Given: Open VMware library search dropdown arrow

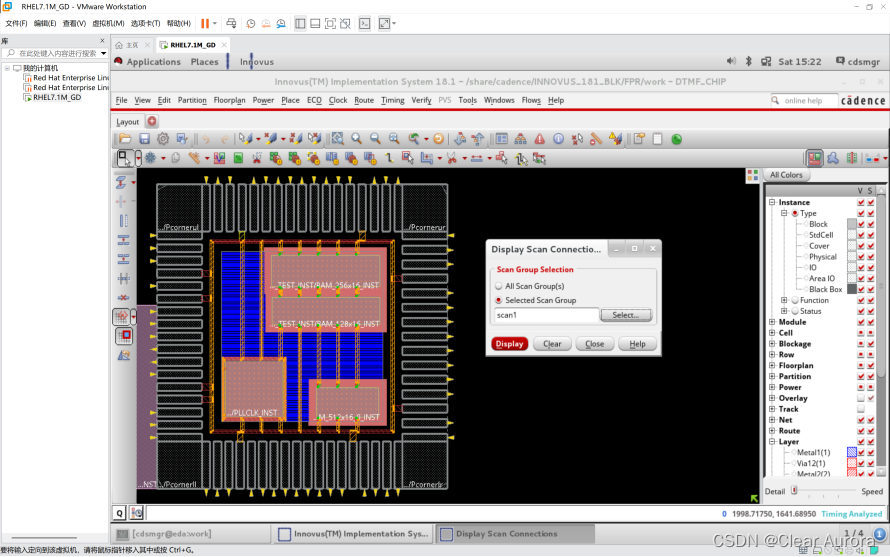Looking at the screenshot, I should tap(103, 53).
